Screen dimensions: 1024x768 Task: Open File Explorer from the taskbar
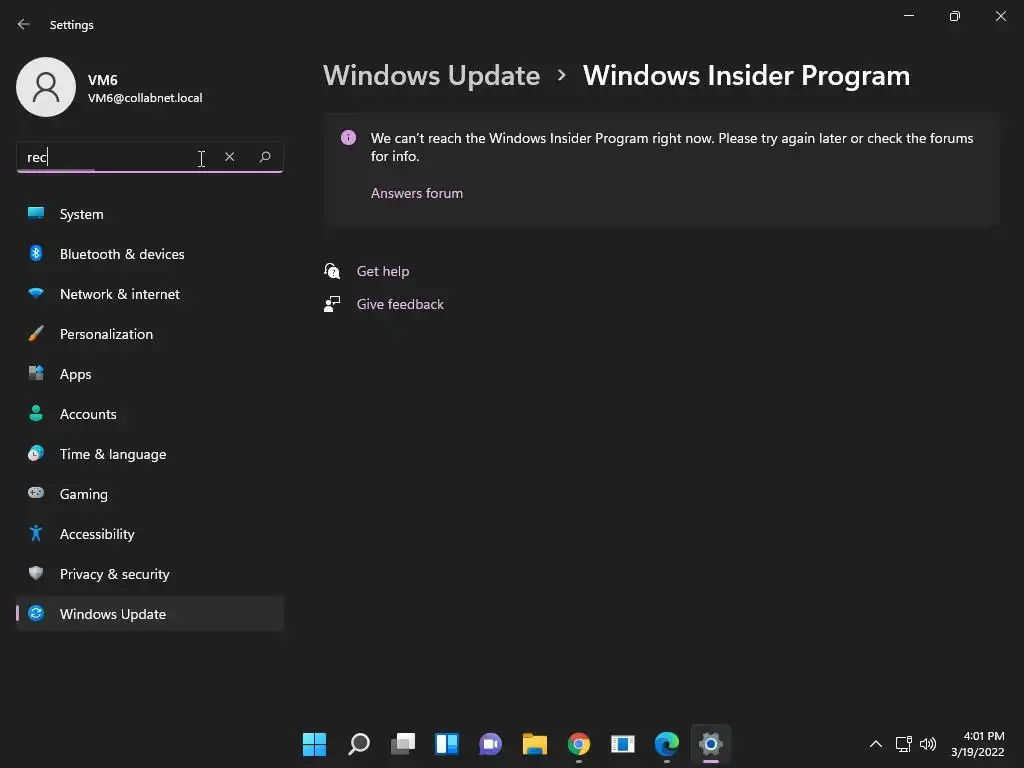pos(535,744)
